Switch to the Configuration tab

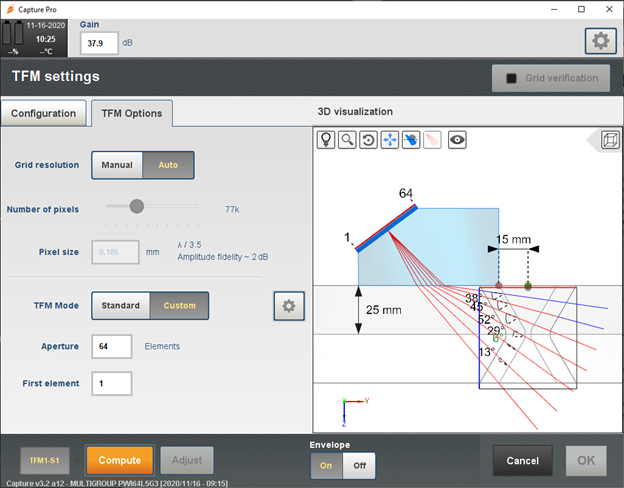tap(43, 113)
